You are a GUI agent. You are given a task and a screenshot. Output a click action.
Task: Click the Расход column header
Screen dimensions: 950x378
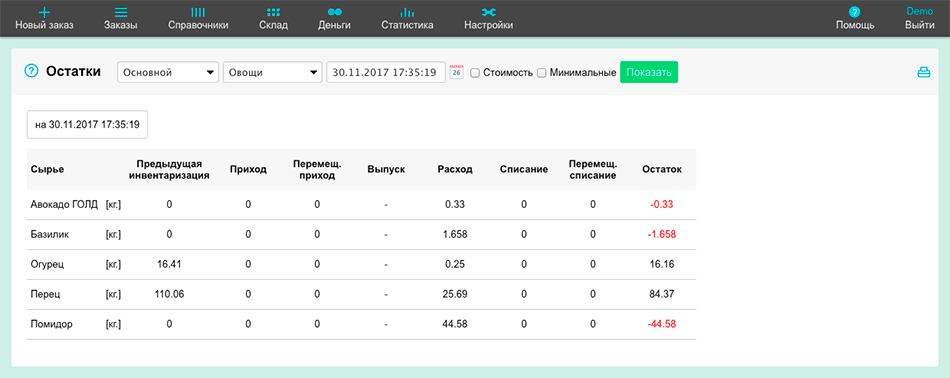coord(455,170)
